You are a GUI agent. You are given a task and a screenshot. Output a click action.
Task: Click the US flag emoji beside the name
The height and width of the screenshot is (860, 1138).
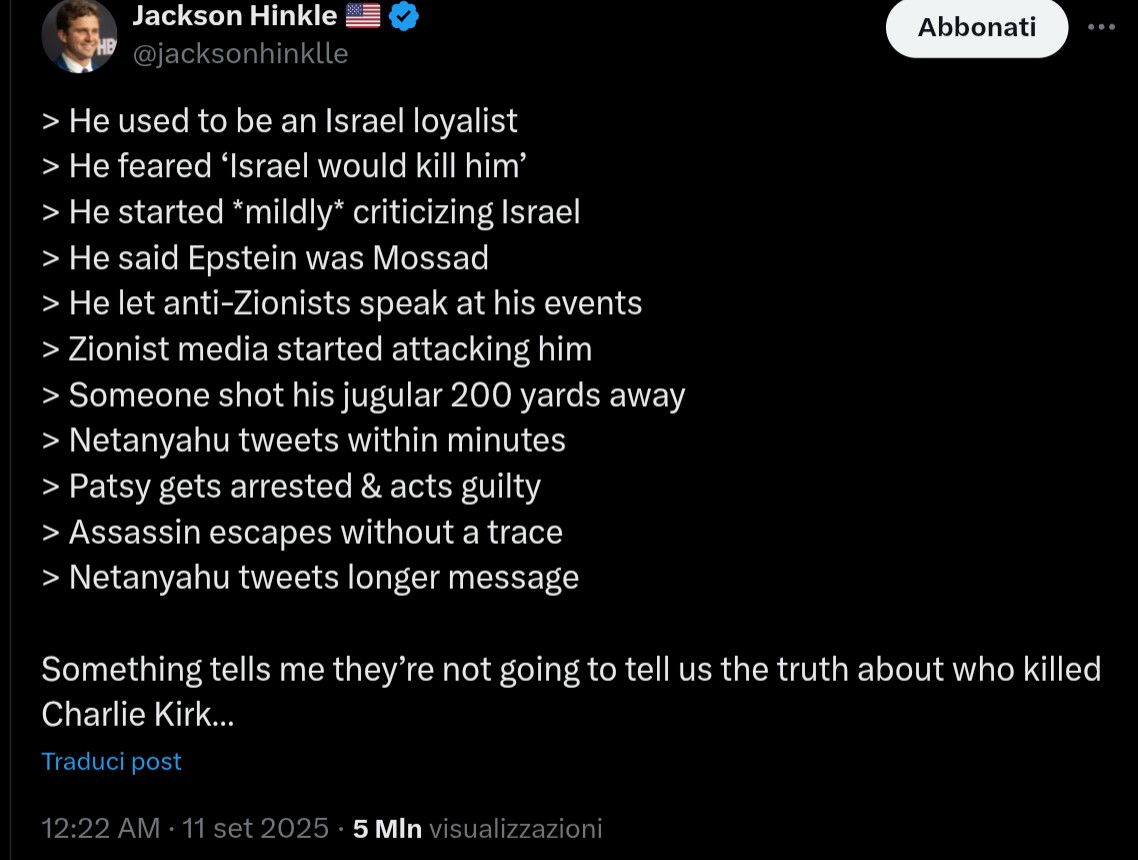[361, 16]
